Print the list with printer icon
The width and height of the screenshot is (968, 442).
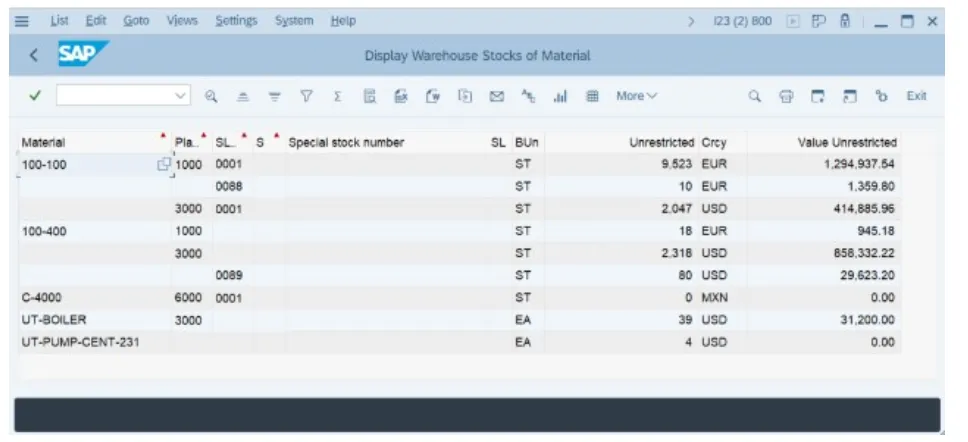786,96
